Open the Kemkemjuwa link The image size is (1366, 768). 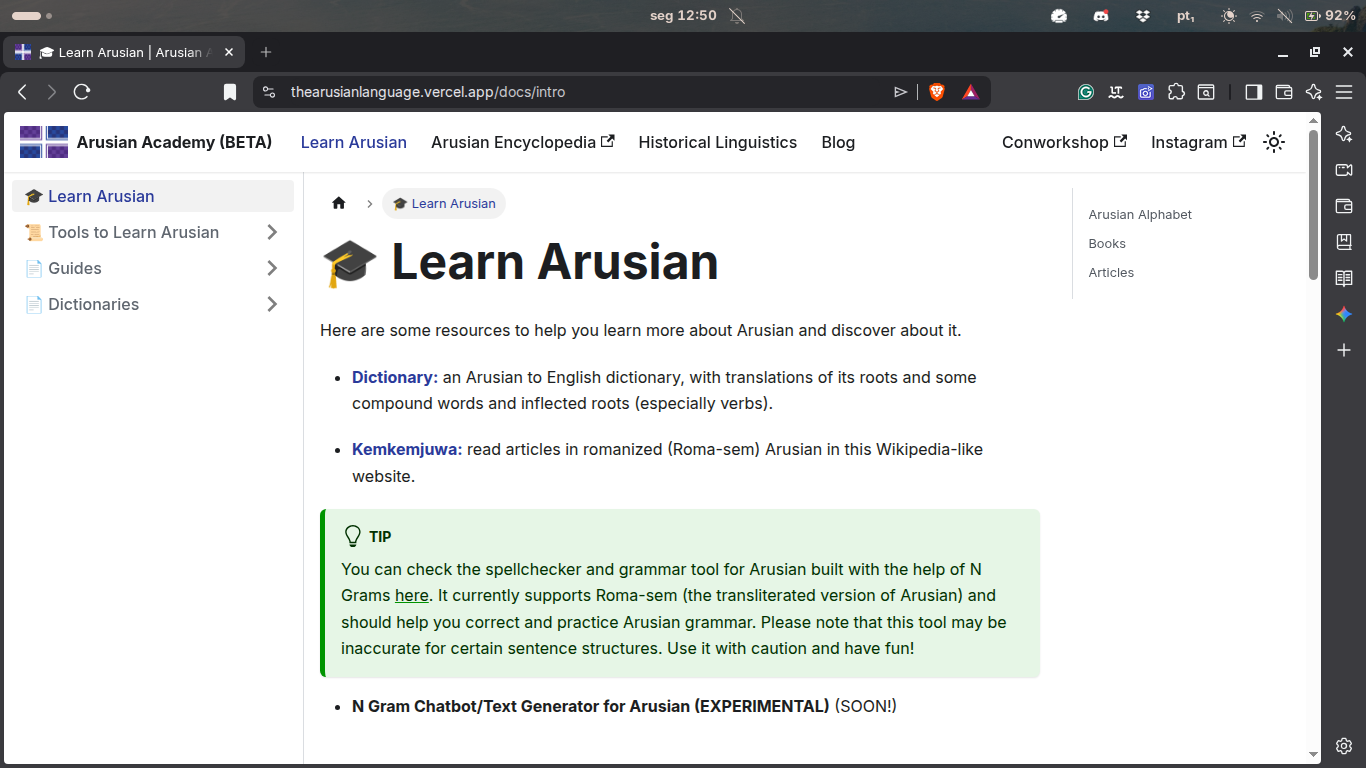404,449
